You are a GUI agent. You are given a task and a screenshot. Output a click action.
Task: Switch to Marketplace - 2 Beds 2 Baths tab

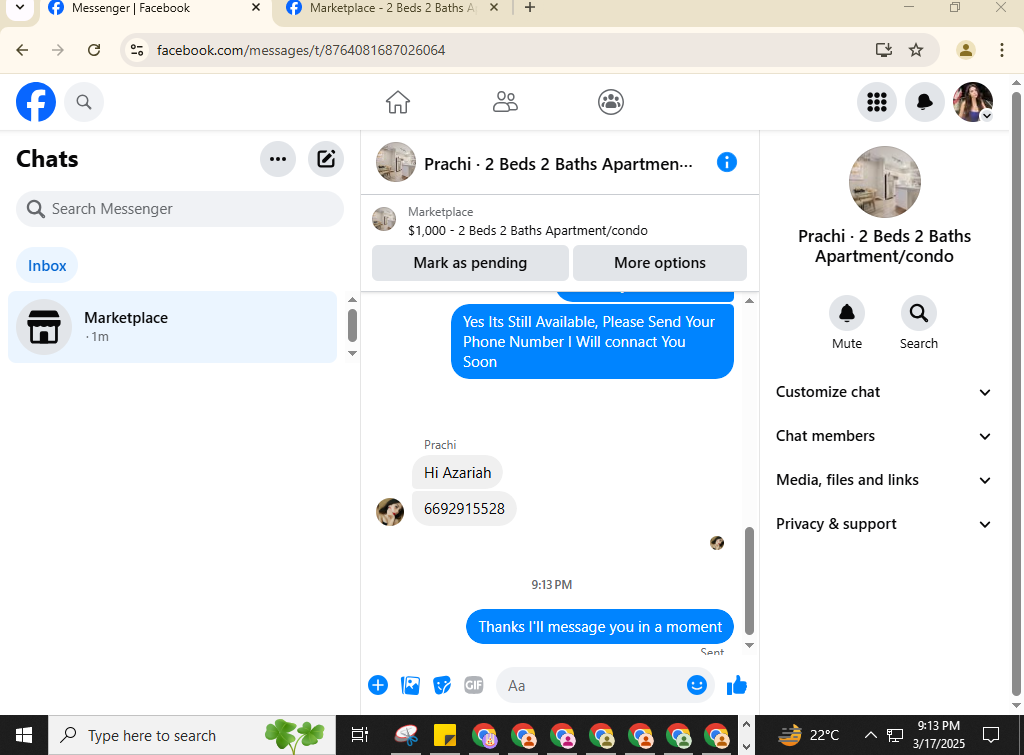point(392,8)
